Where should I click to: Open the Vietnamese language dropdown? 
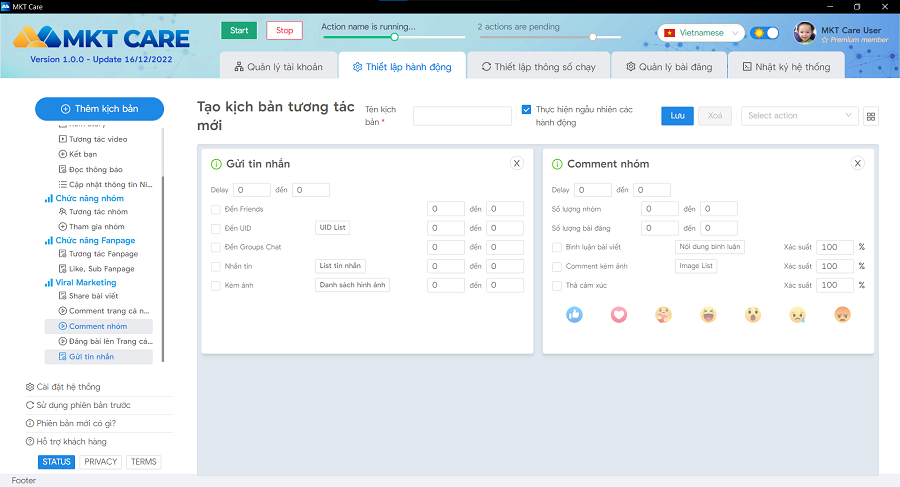(x=701, y=33)
